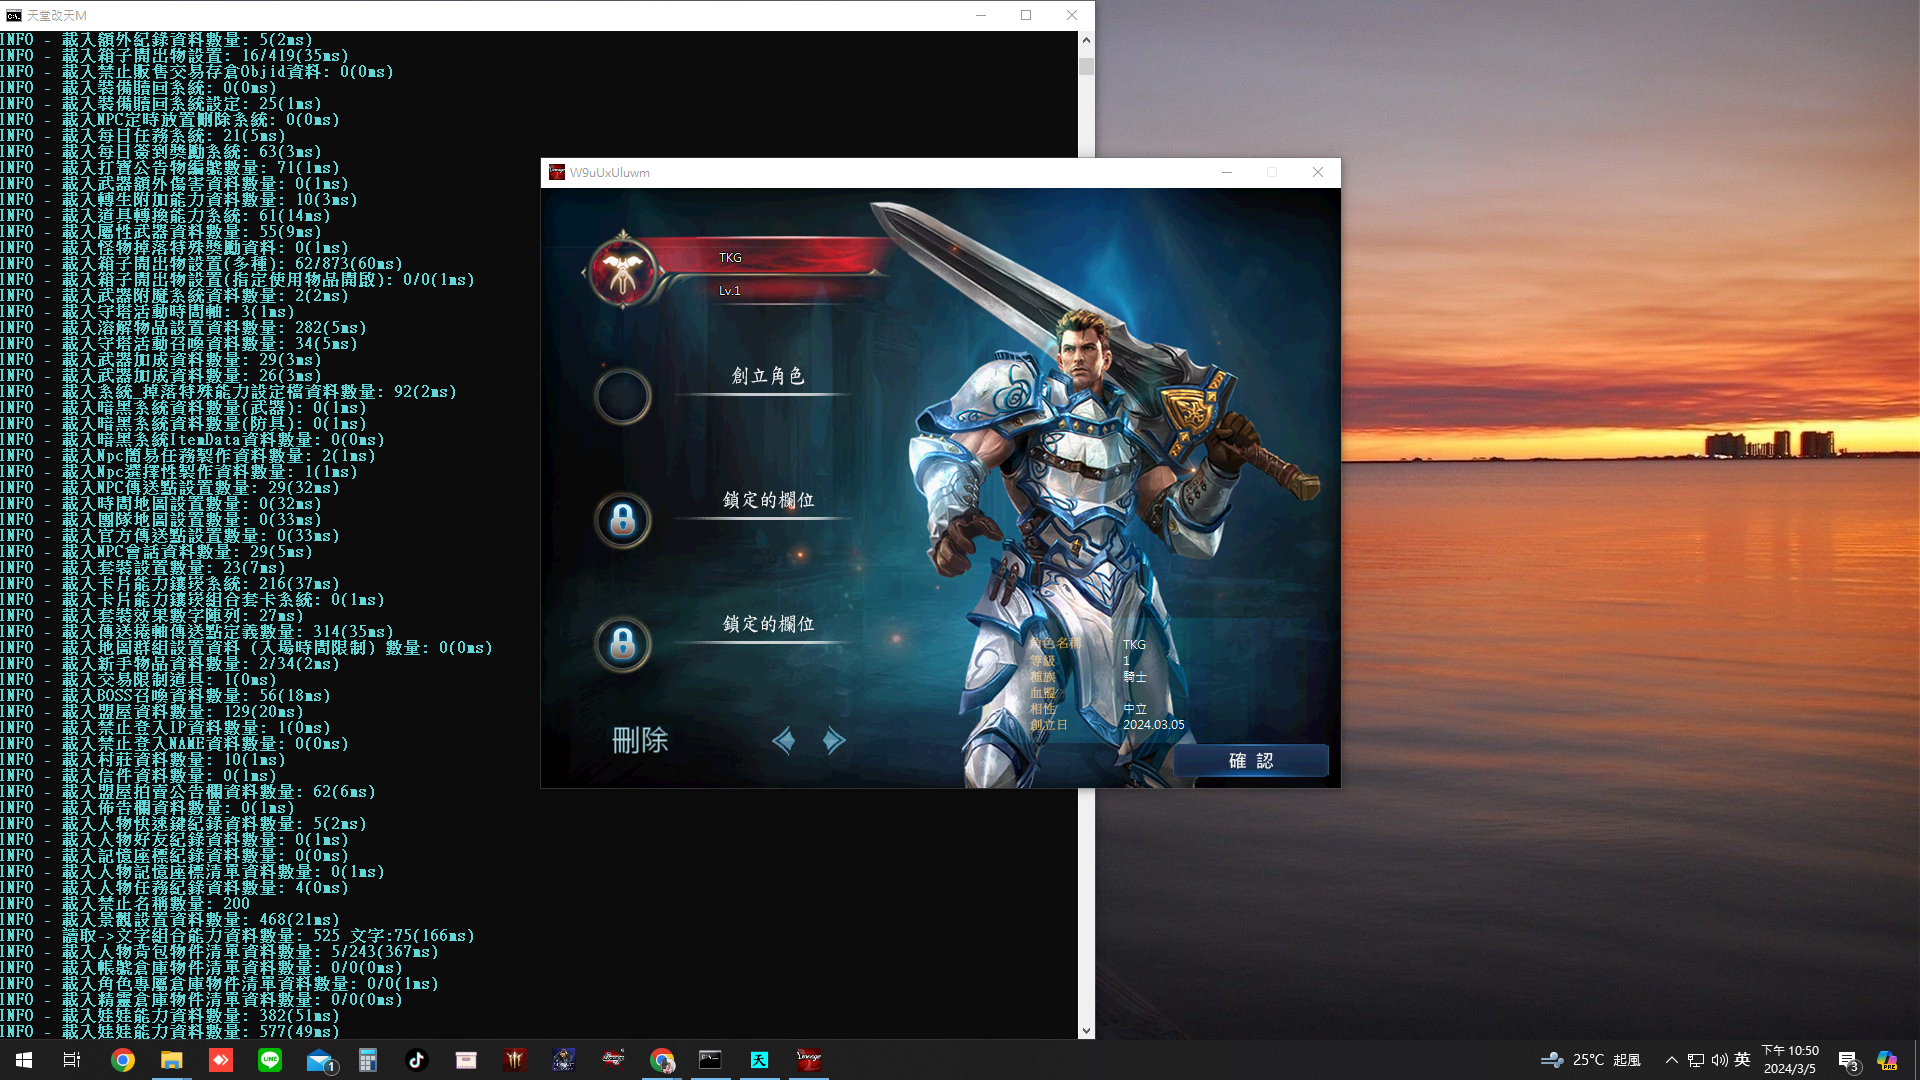
Task: Open the weather widget showing 25°C 起風
Action: (x=1591, y=1060)
